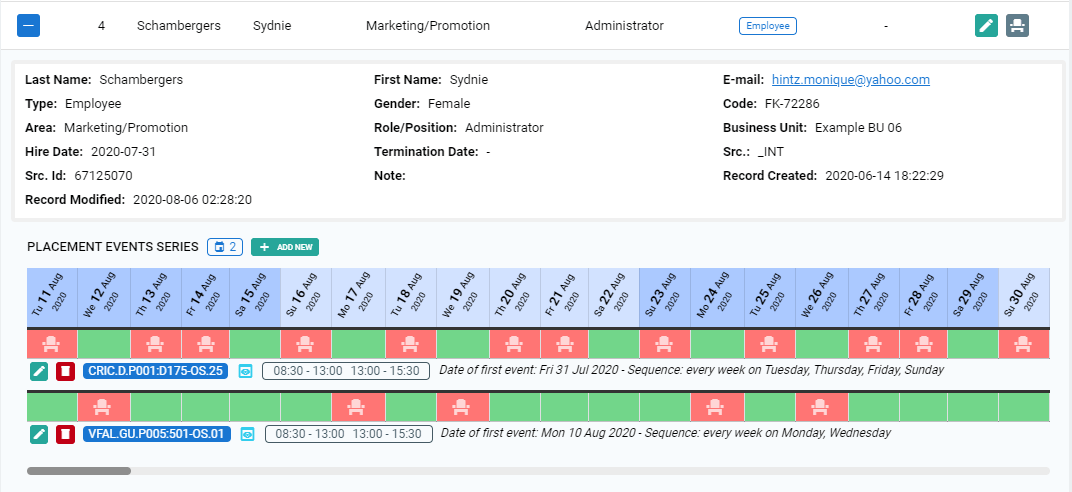This screenshot has width=1072, height=492.
Task: Select Su 23 Aug date header
Action: (x=665, y=298)
